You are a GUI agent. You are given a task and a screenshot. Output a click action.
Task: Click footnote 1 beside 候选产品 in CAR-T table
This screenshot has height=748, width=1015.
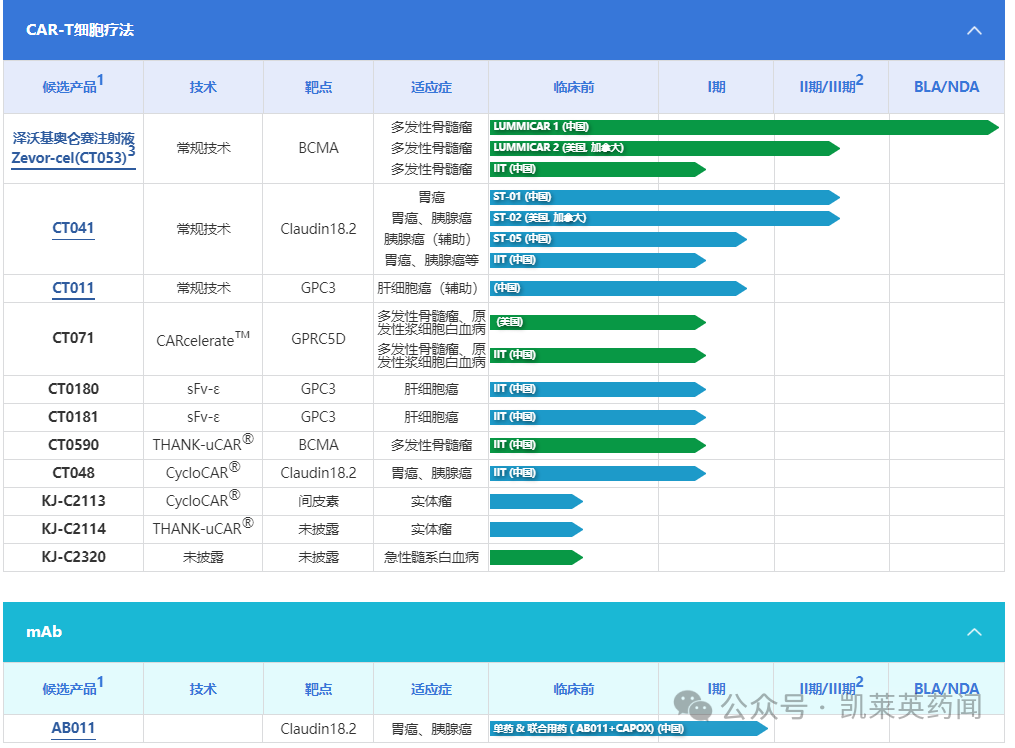(101, 80)
